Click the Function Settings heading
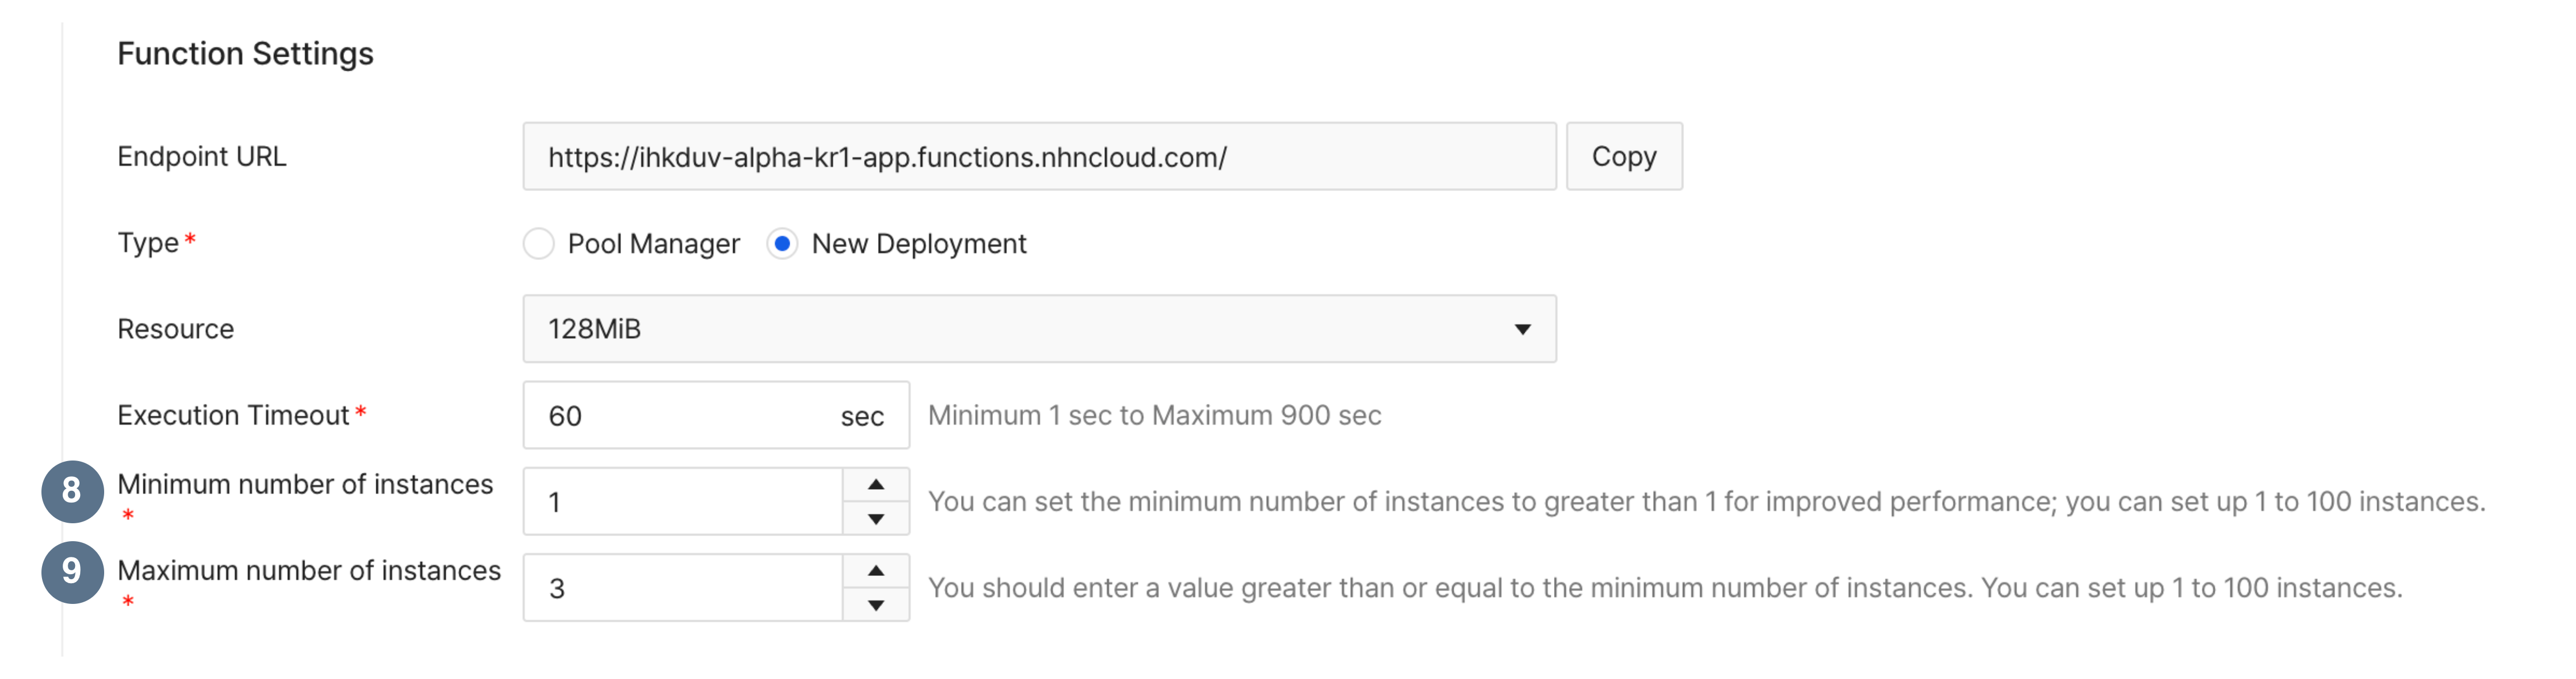Screen dimensions: 2576x679 tap(245, 54)
